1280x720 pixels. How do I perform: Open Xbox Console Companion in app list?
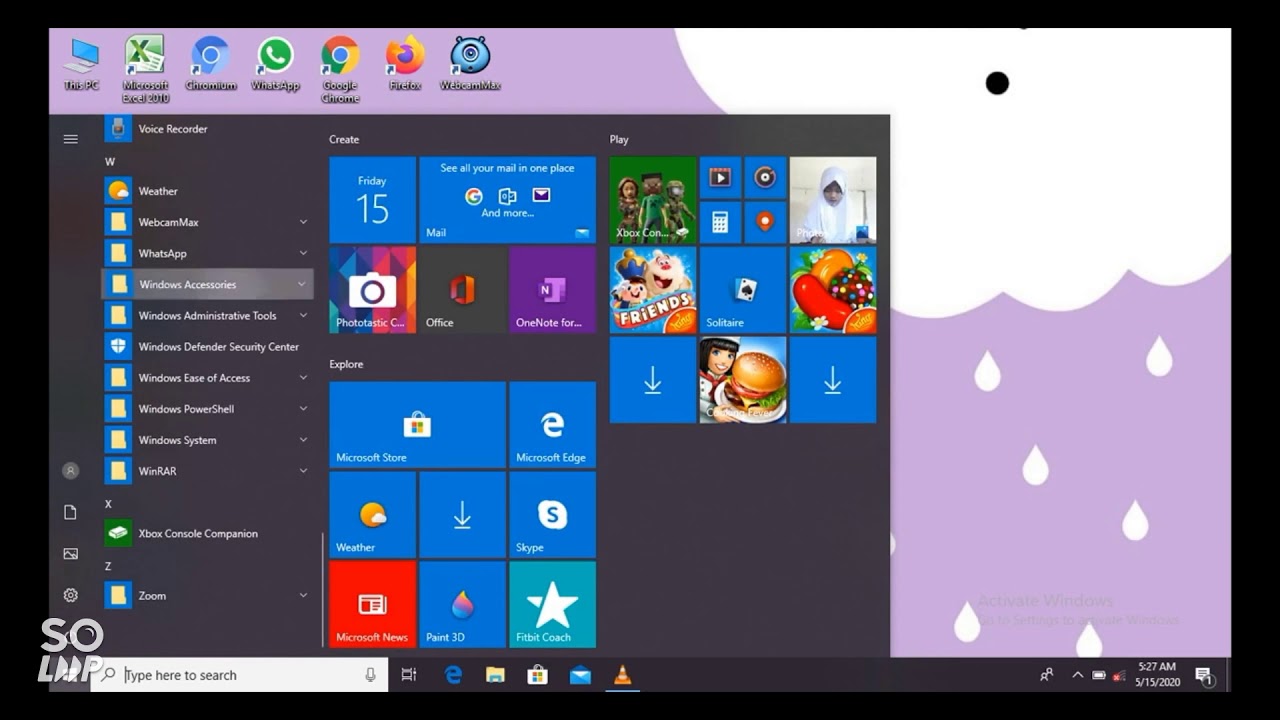coord(208,533)
